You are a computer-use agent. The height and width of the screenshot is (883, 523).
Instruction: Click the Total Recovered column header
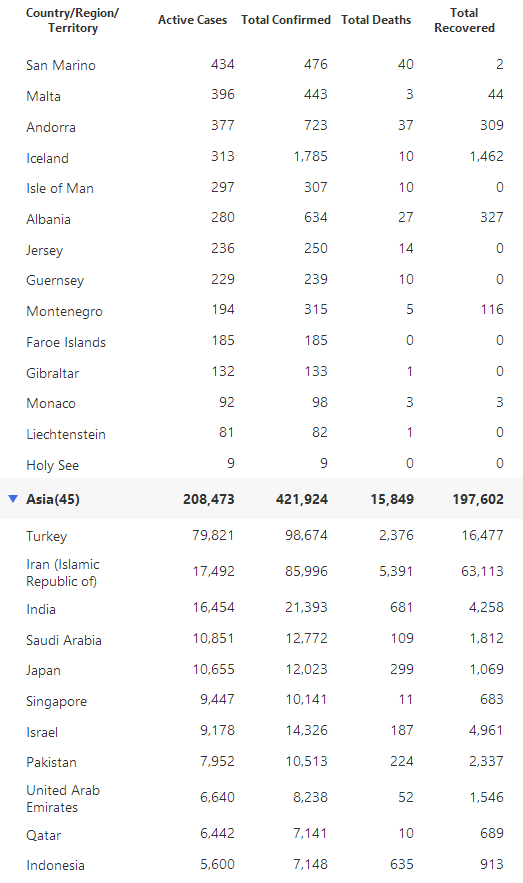click(x=464, y=20)
